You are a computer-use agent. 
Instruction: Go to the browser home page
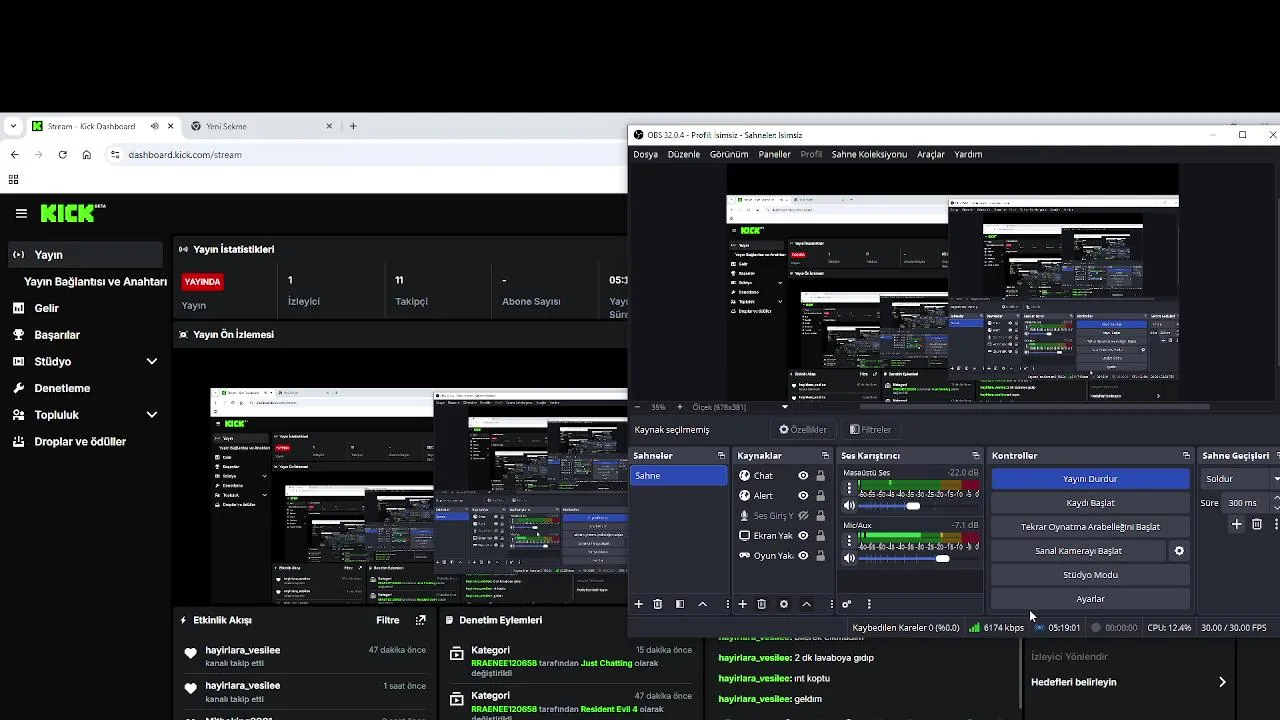click(x=87, y=155)
